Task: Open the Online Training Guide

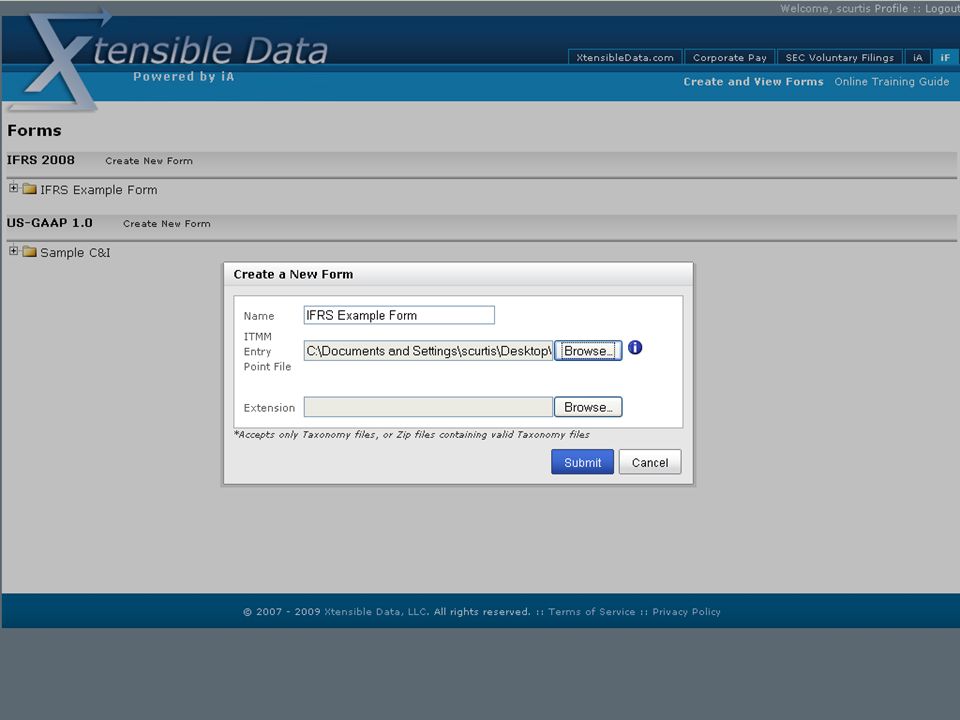Action: (x=891, y=81)
